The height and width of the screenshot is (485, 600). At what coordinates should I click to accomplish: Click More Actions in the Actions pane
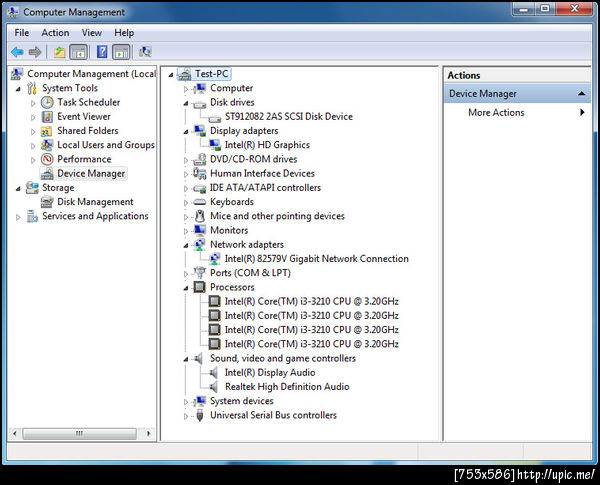point(496,113)
